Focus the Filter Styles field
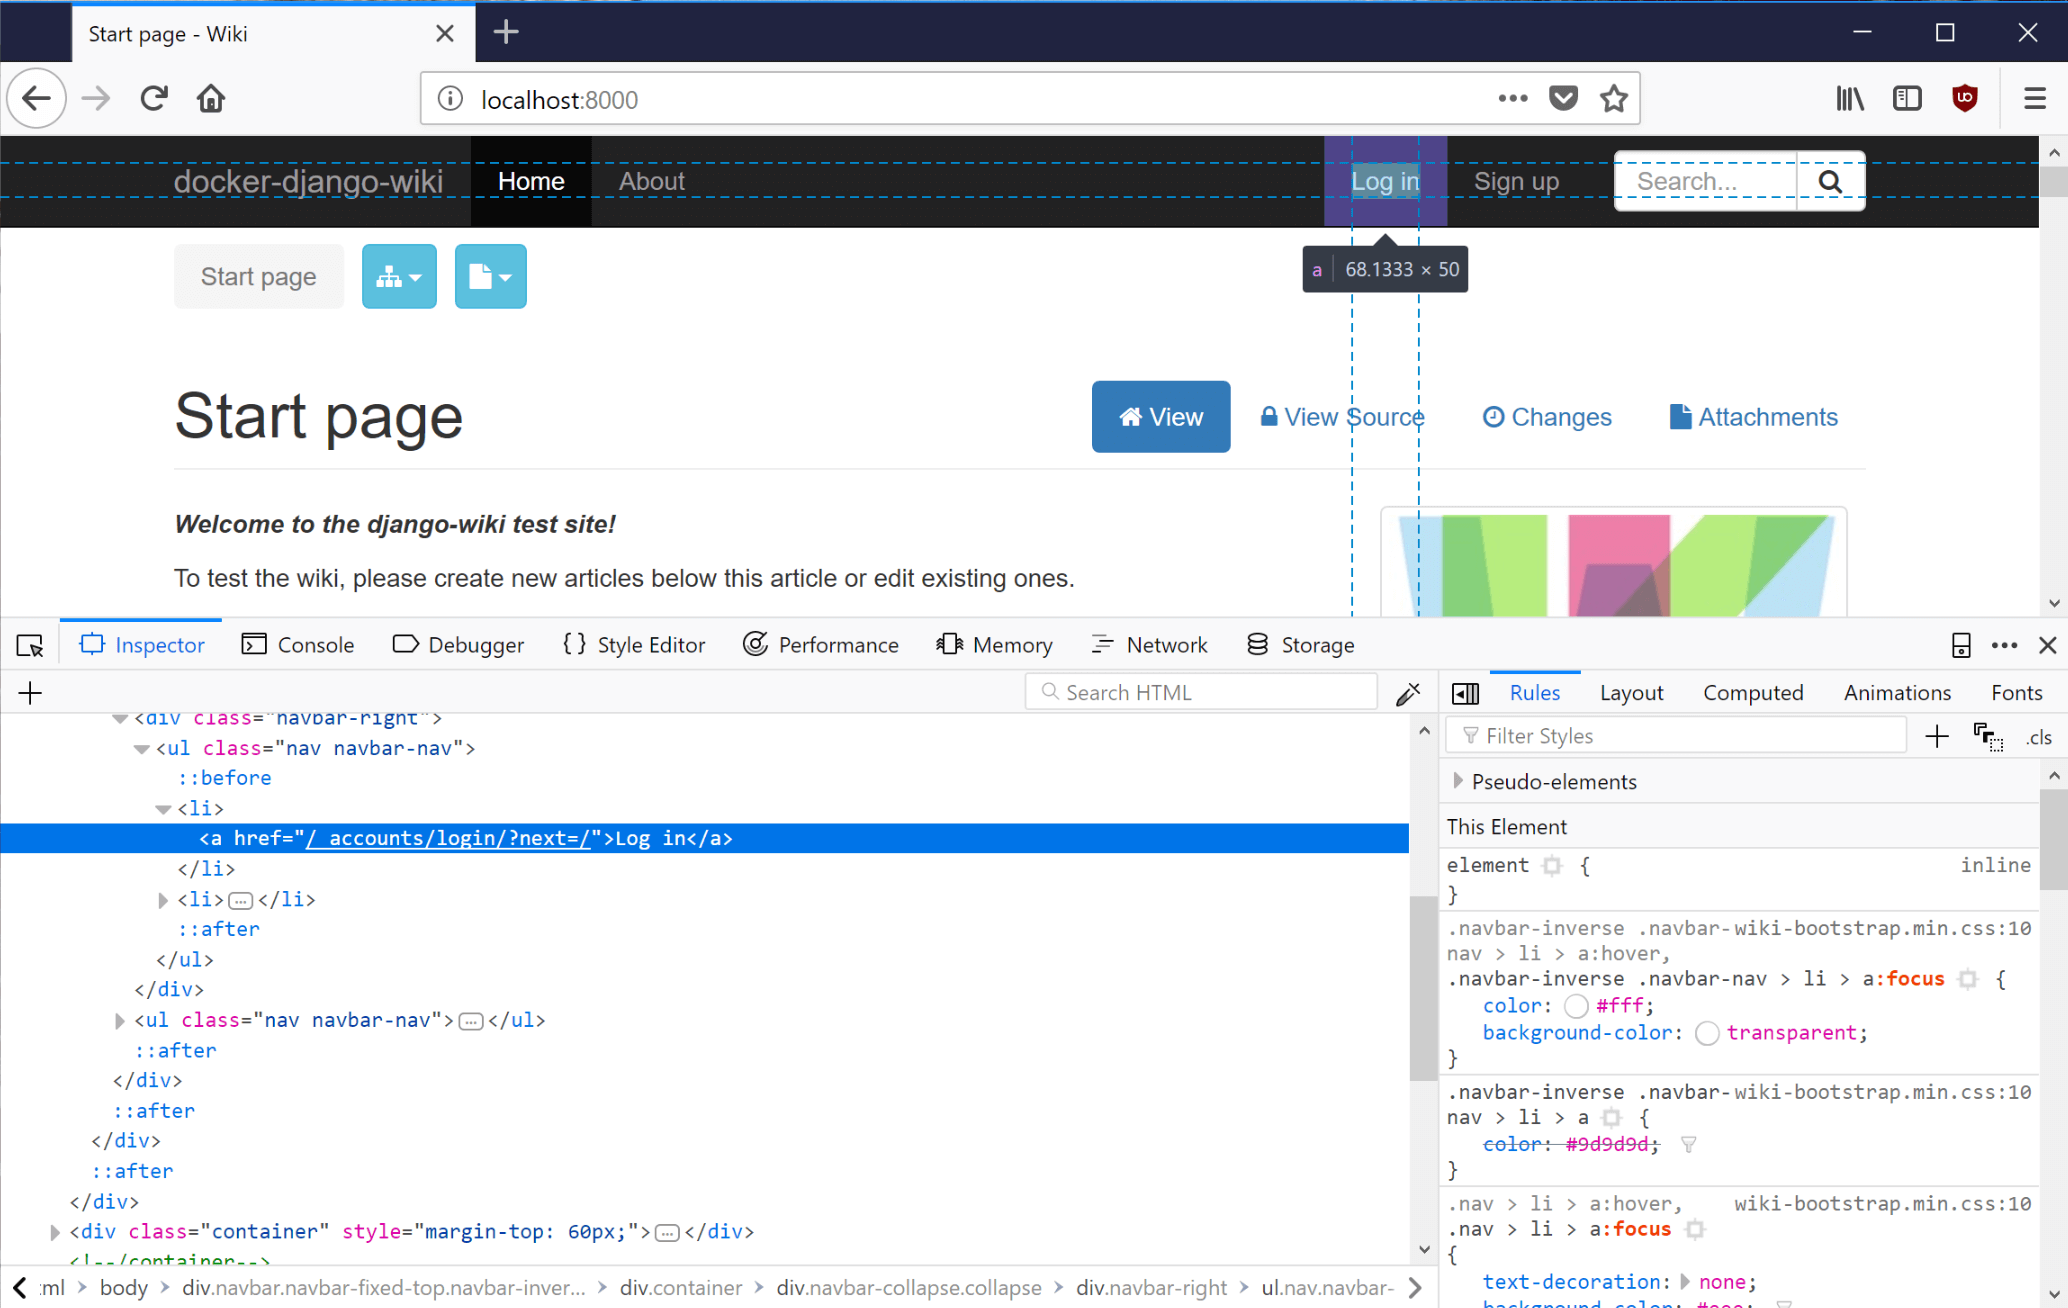The image size is (2068, 1308). [1676, 736]
